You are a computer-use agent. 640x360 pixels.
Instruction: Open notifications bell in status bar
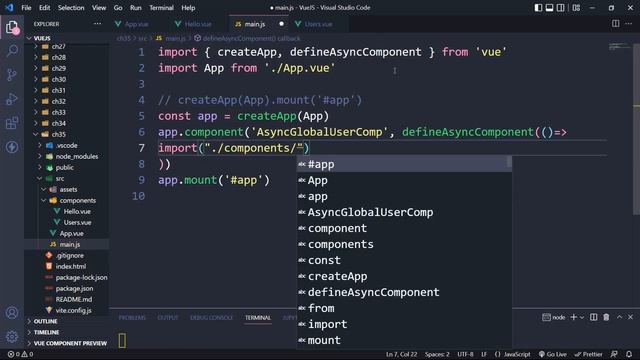click(629, 354)
